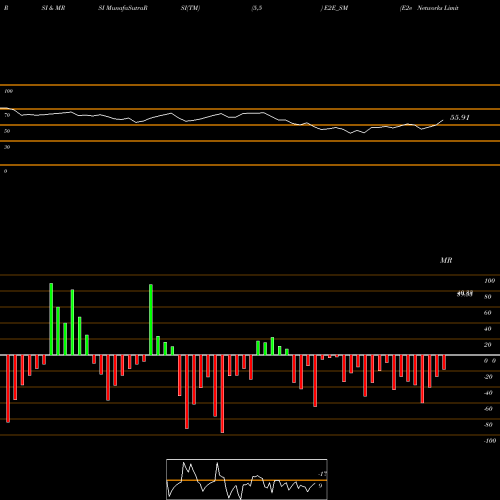Click the '-100' axis label on MR chart
500x500 pixels.
click(490, 441)
